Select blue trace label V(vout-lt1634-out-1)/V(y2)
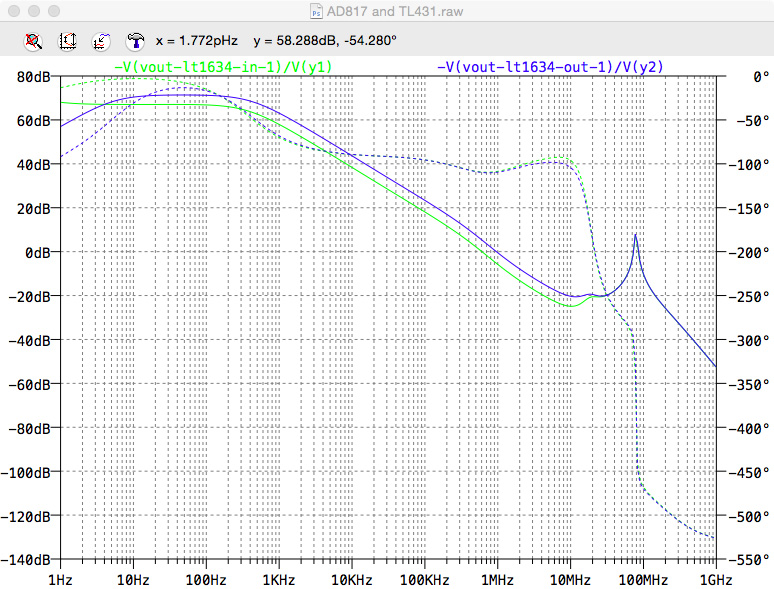This screenshot has height=589, width=774. (550, 67)
